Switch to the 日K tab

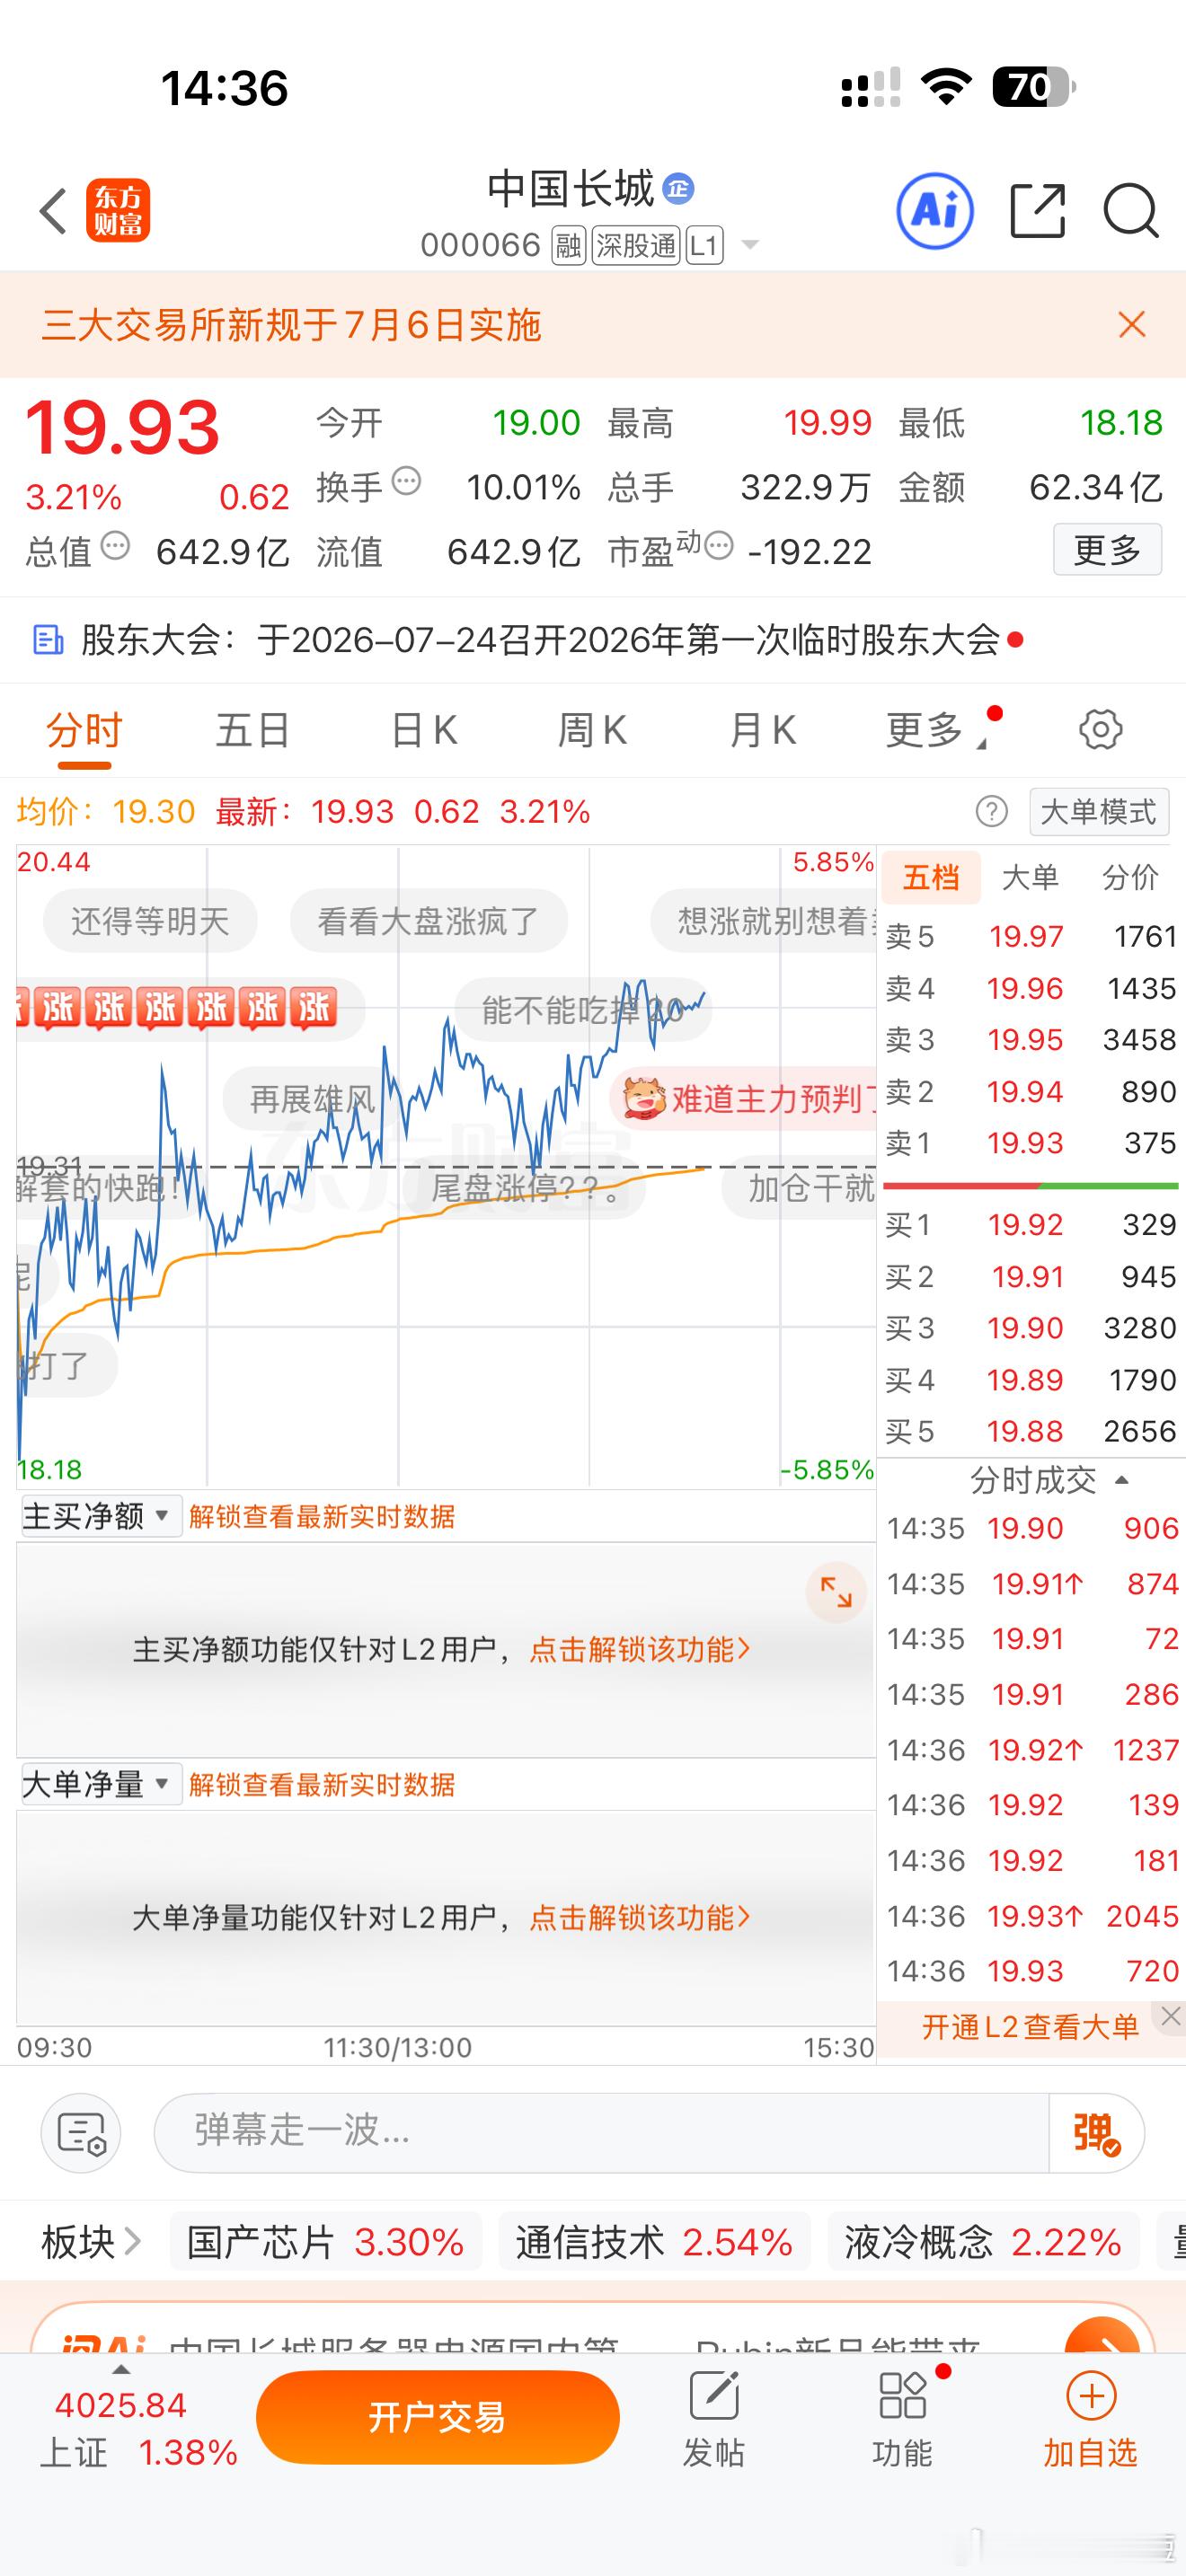pos(424,730)
